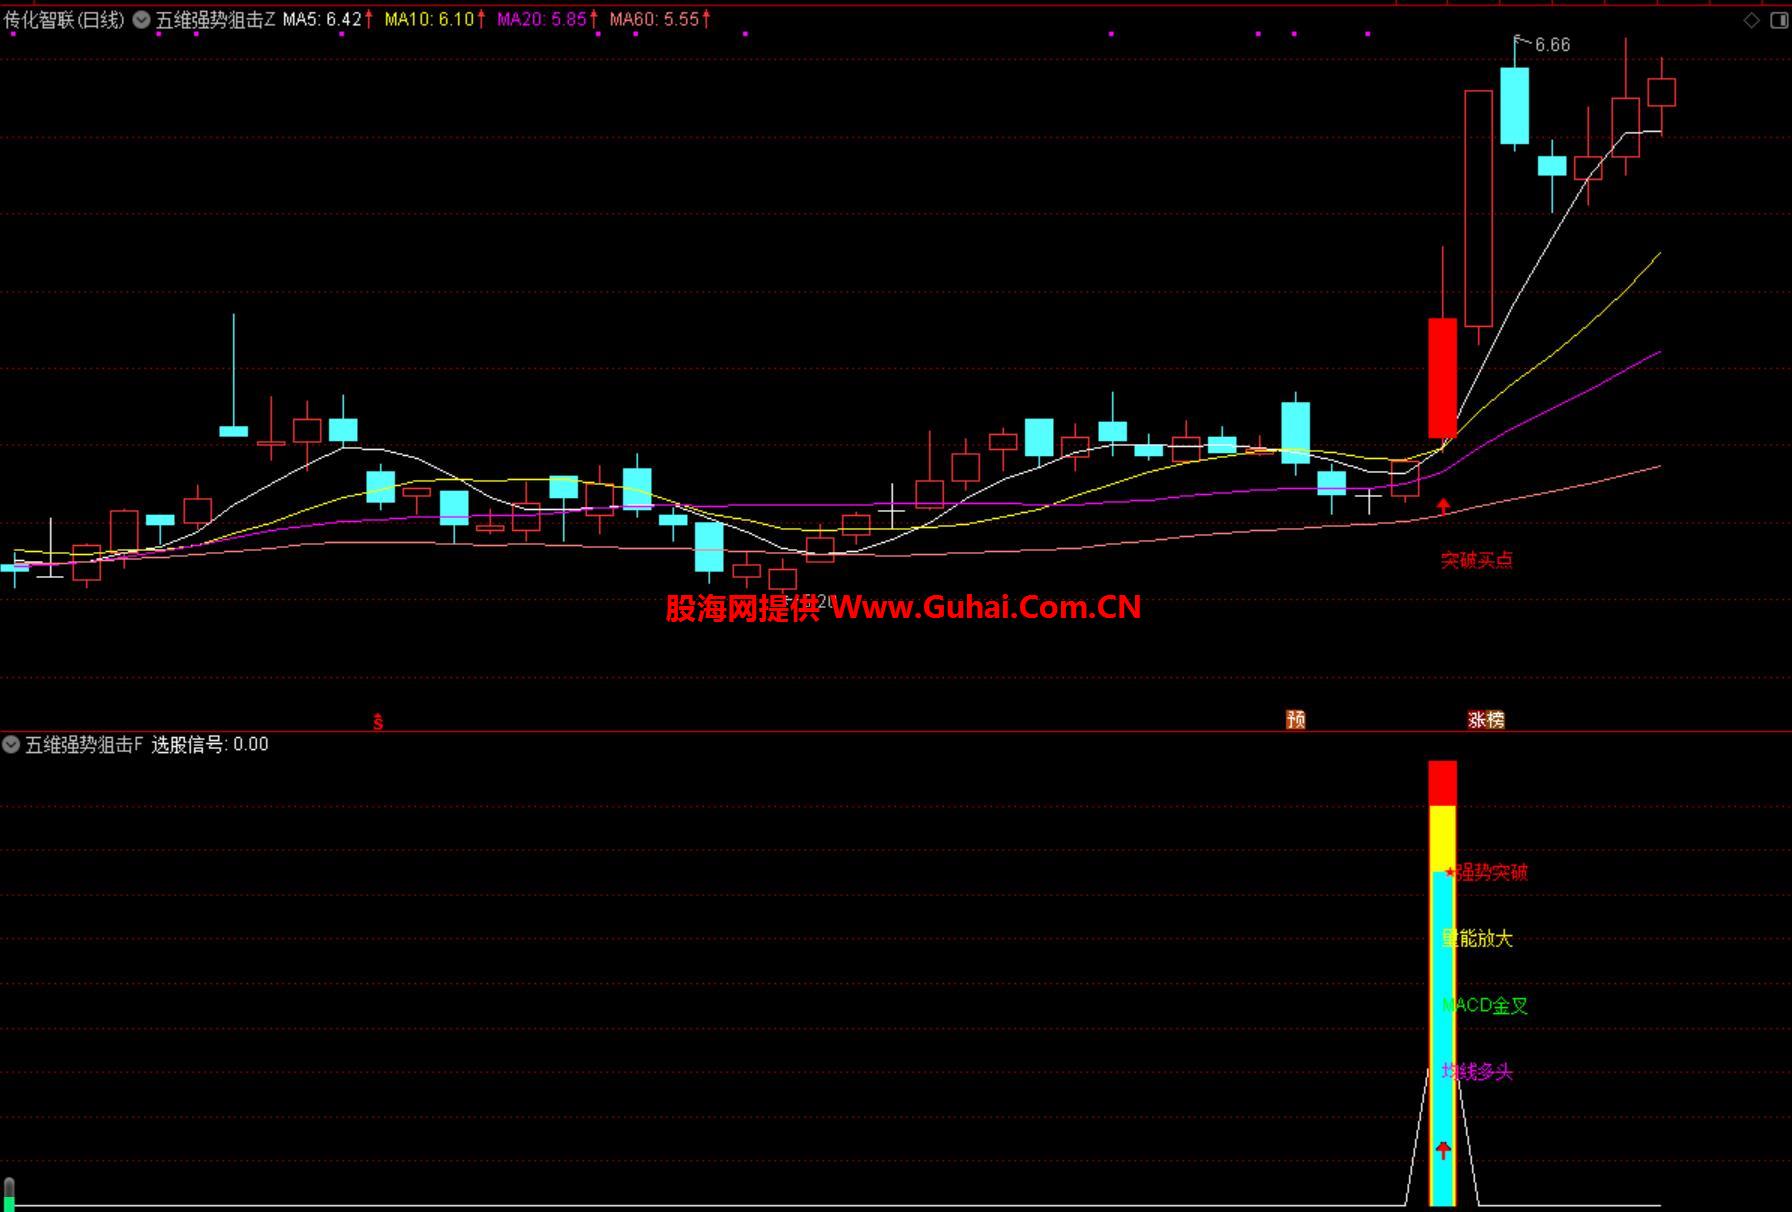
Task: Click the green thermometer bar at bottom left
Action: [x=9, y=1195]
